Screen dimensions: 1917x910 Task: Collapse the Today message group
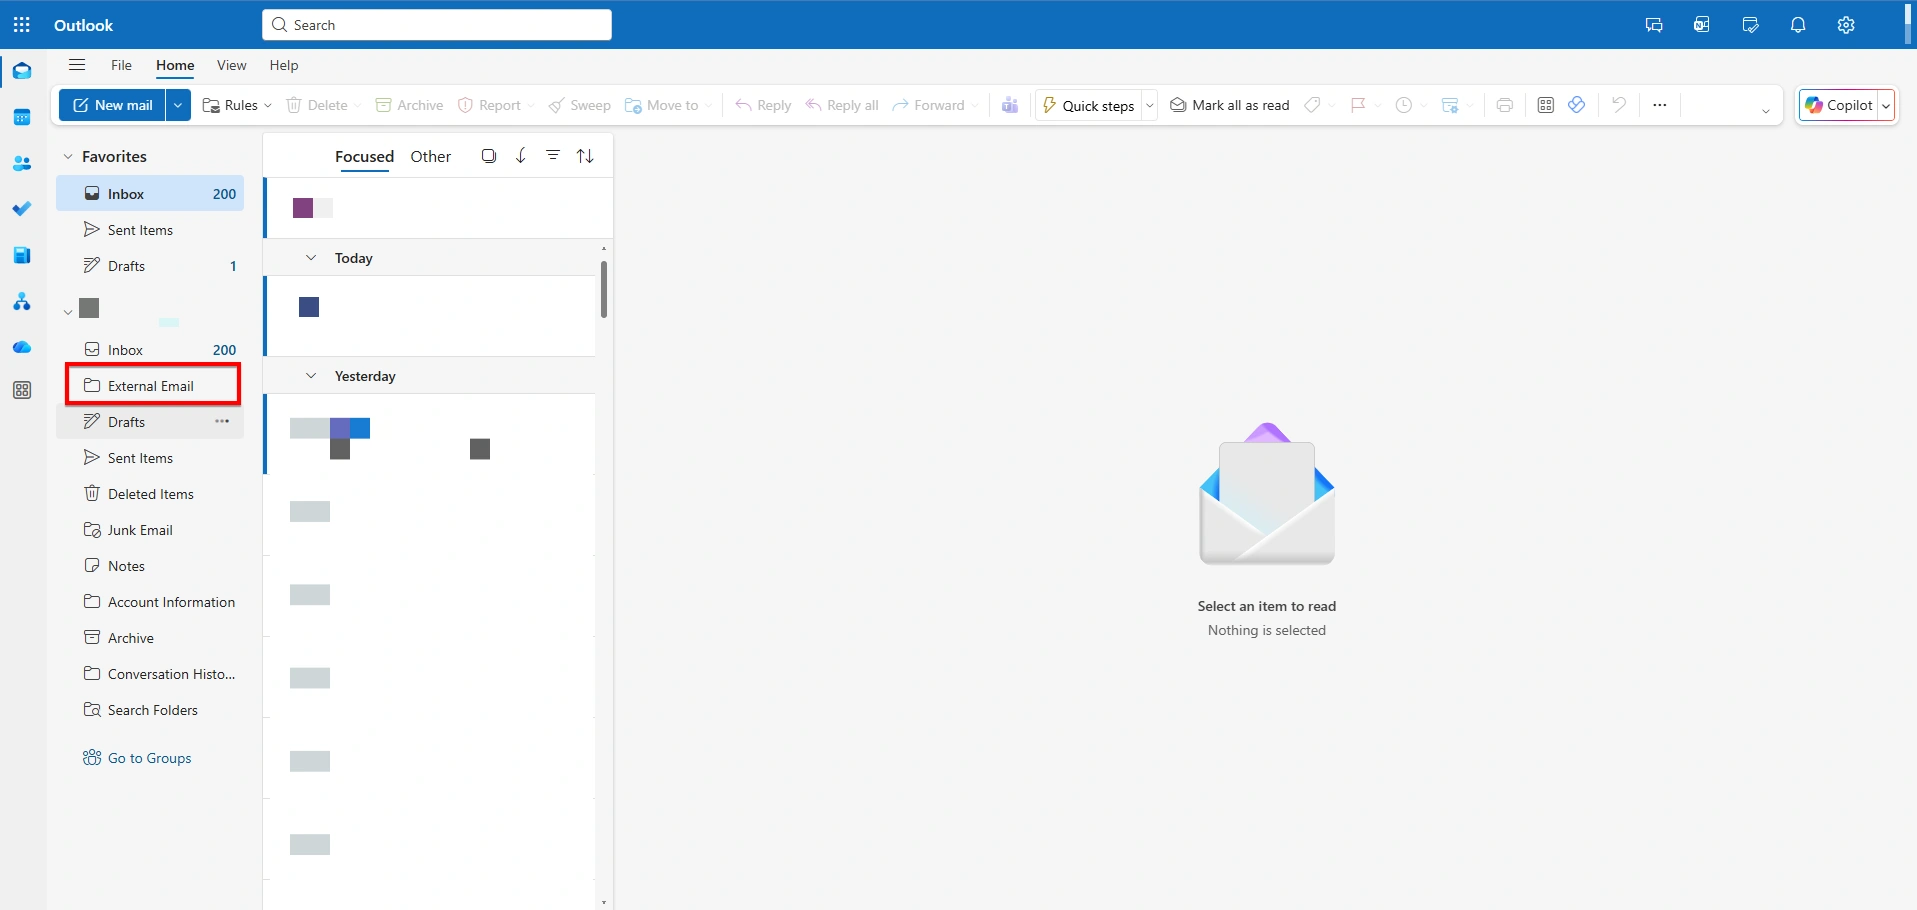pos(311,258)
